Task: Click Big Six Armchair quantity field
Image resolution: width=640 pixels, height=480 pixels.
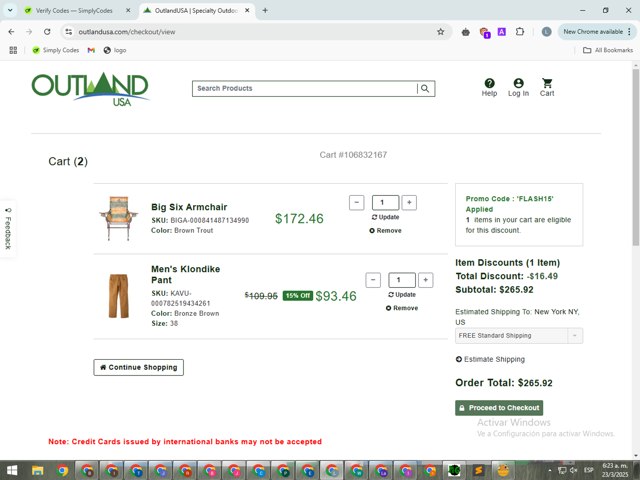Action: 385,202
